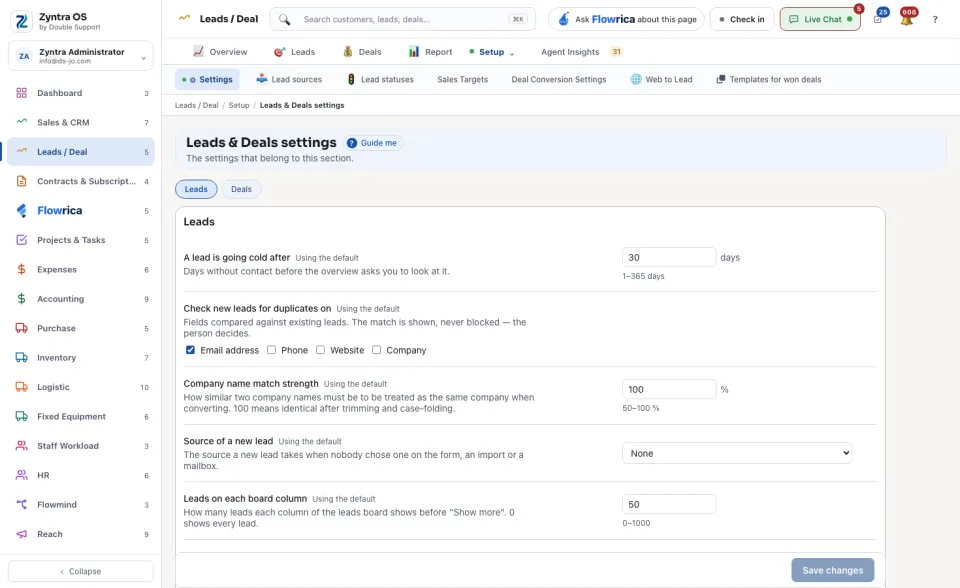This screenshot has width=960, height=588.
Task: Open the Dashboard sidebar icon
Action: (21, 93)
